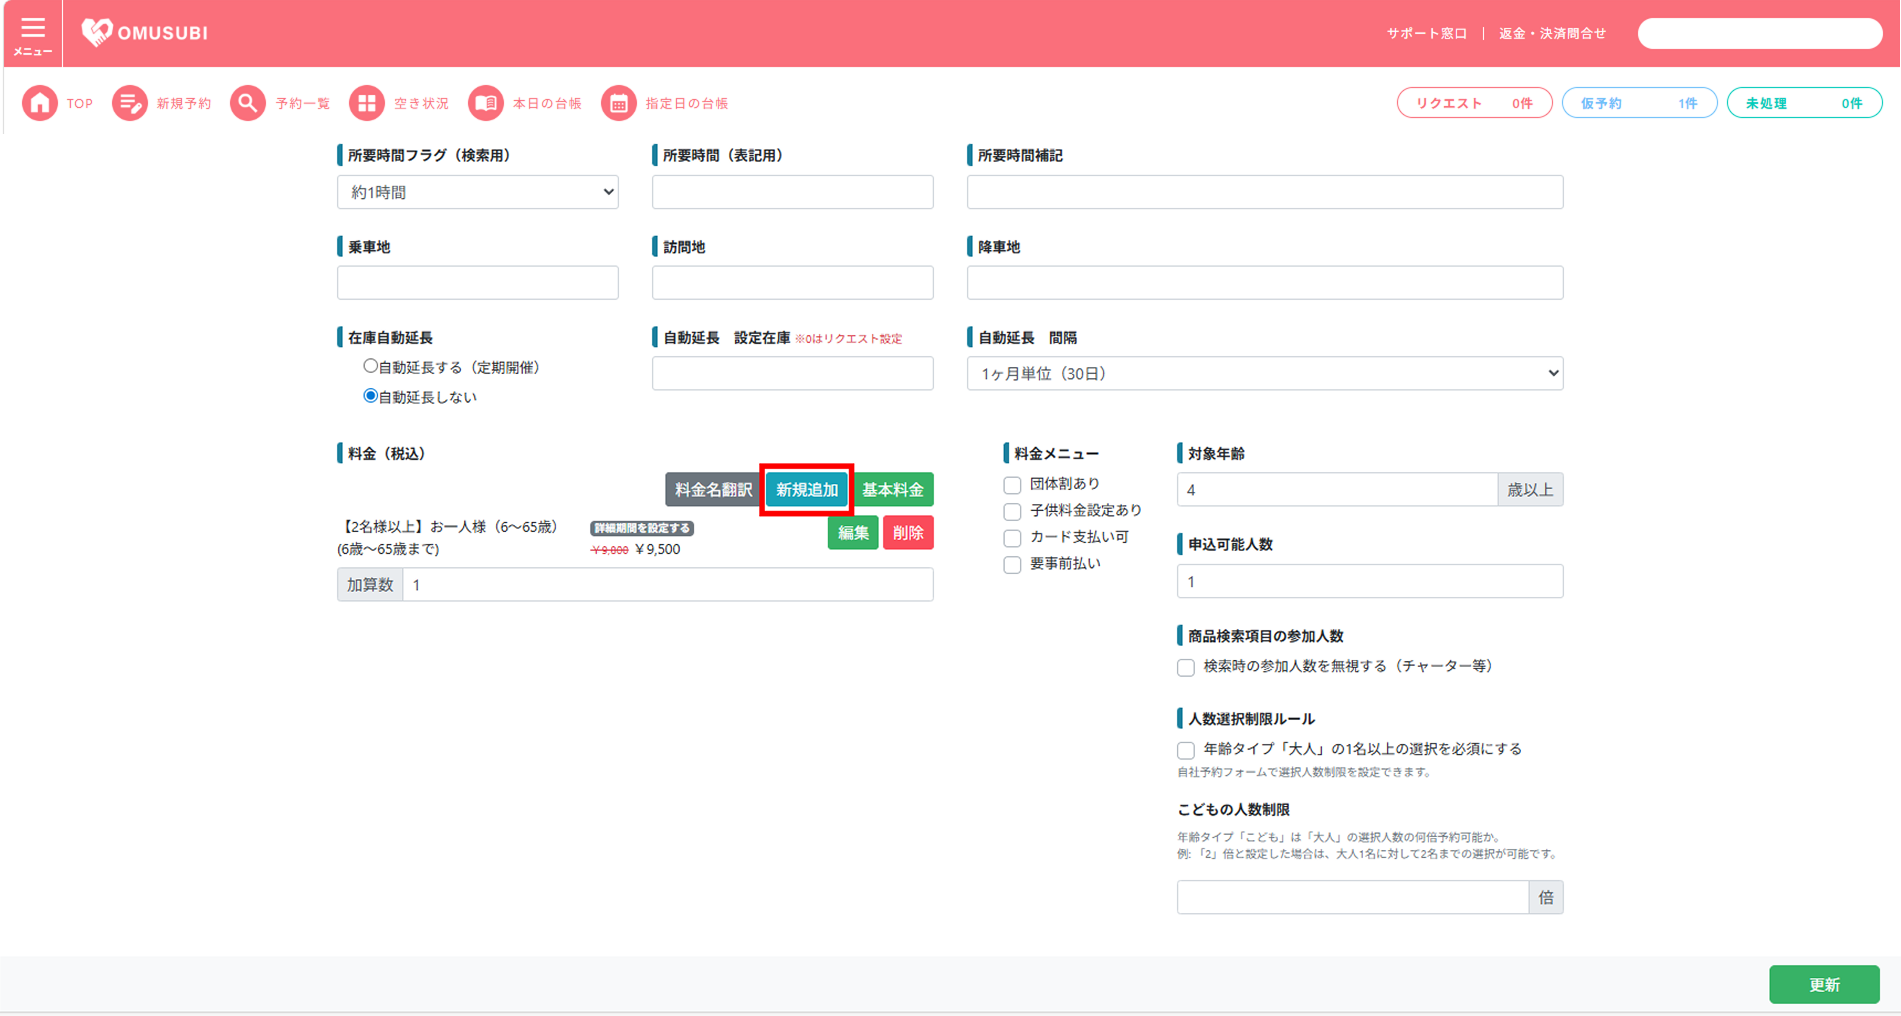
Task: Focus 乗車地 input field
Action: click(478, 283)
